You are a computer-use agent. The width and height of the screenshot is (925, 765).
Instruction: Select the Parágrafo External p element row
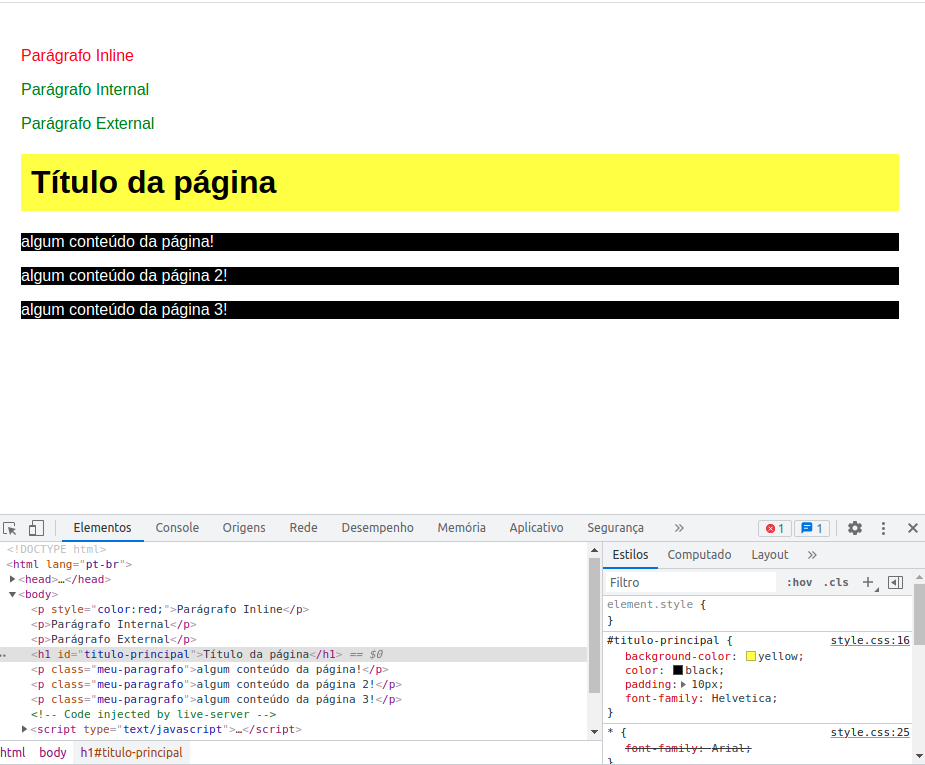[293, 639]
